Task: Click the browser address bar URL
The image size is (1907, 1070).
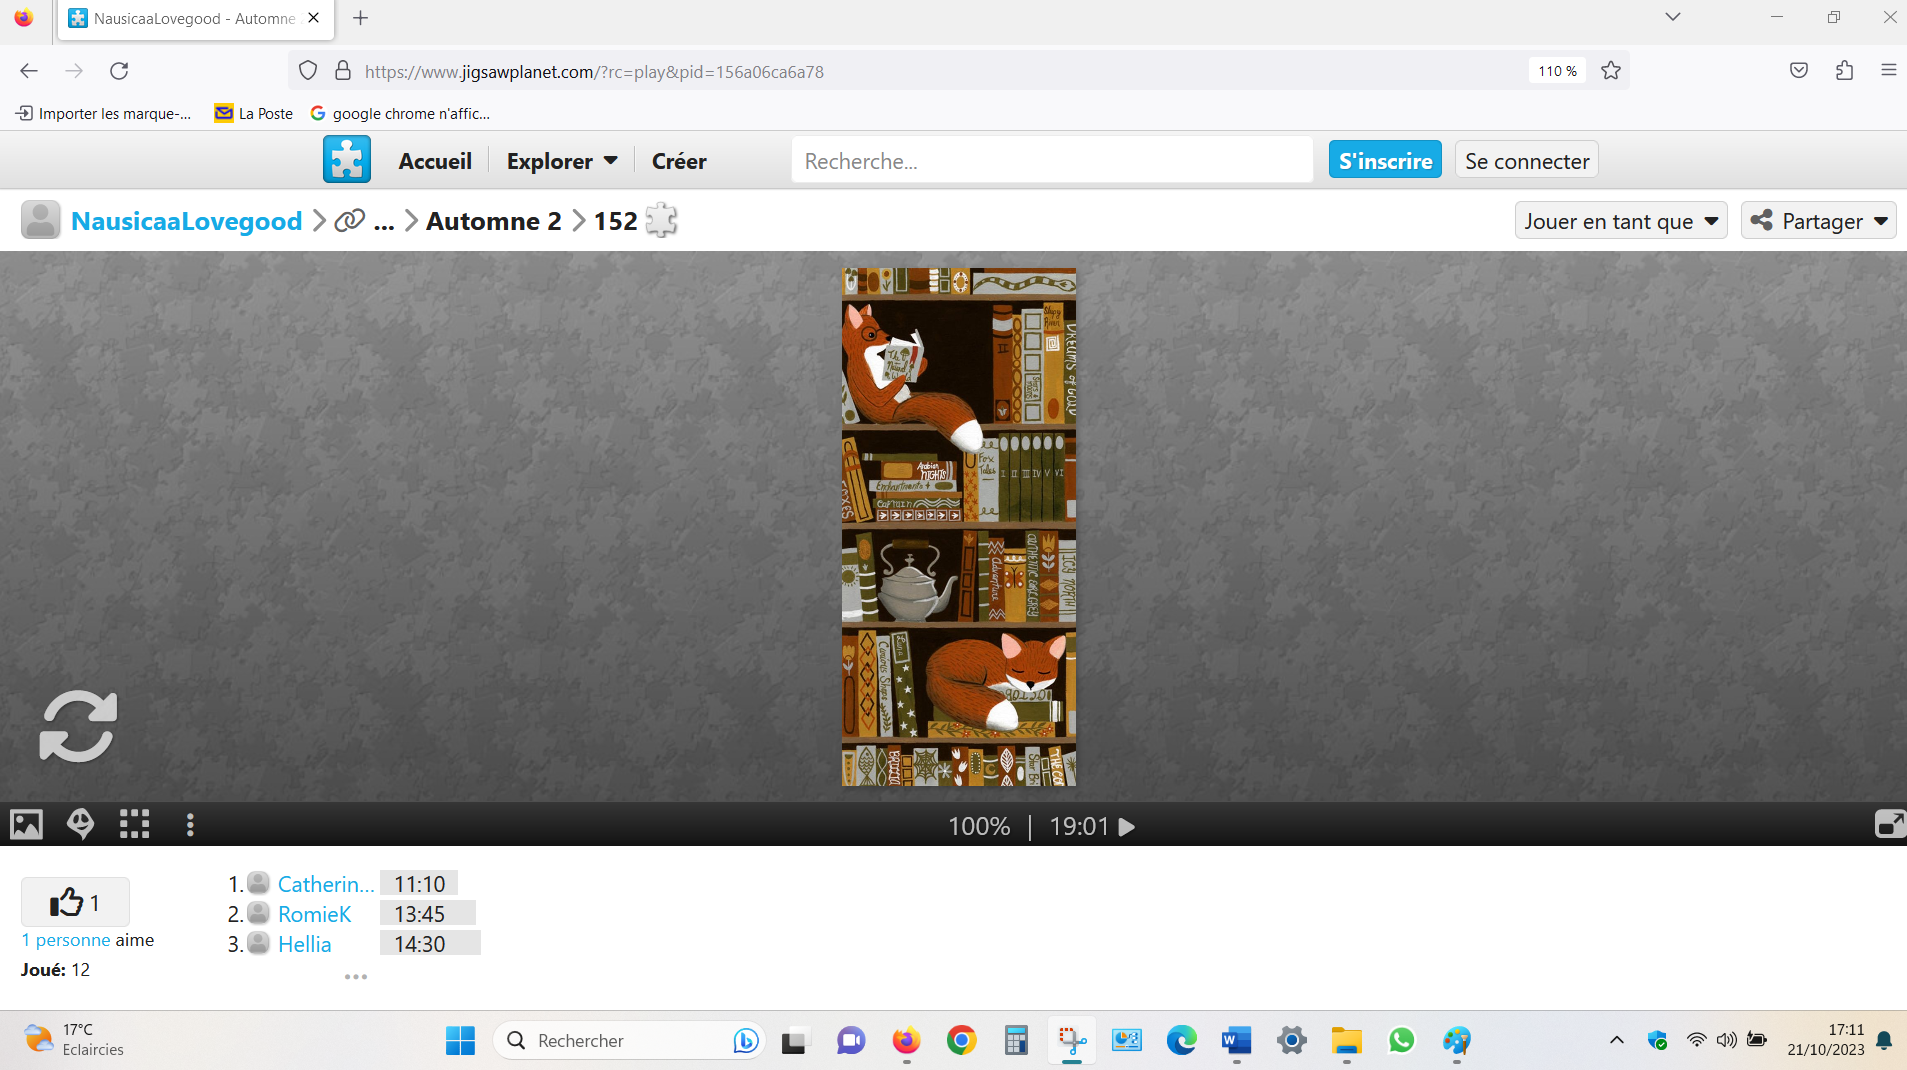Action: coord(594,72)
